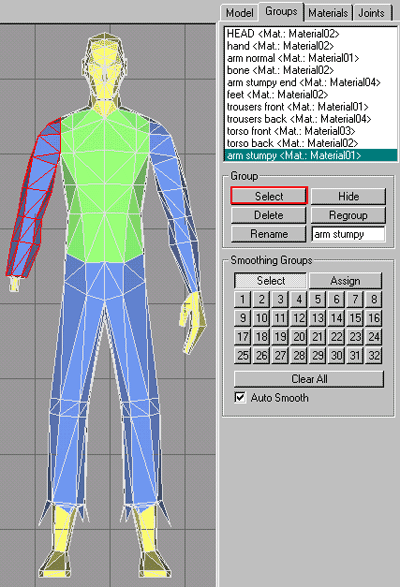Click the Rename button

269,234
